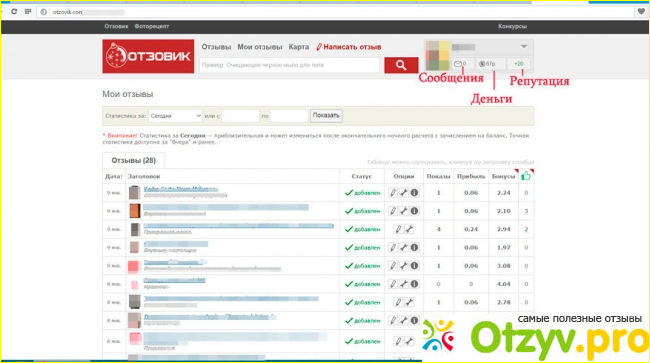Screen dimensions: 650x363
Task: Click the heart bookmark icon in address bar
Action: click(641, 12)
